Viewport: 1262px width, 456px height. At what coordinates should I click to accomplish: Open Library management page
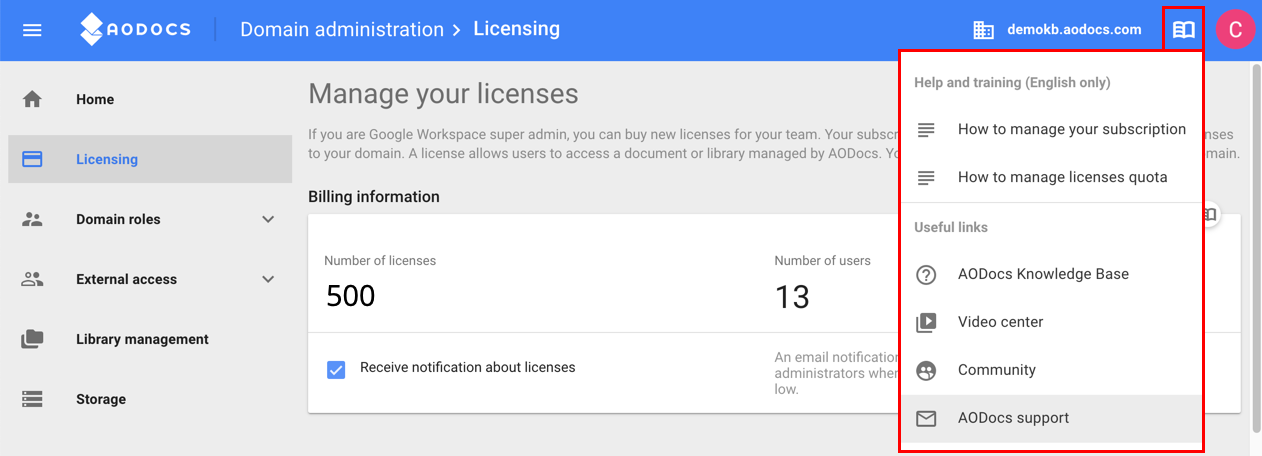pyautogui.click(x=150, y=339)
